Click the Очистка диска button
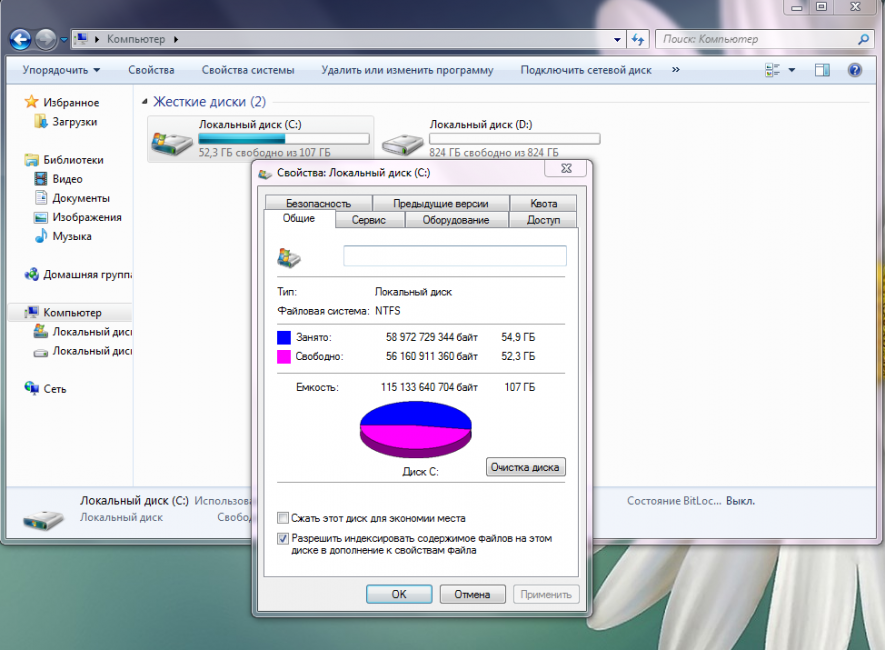 pos(525,467)
